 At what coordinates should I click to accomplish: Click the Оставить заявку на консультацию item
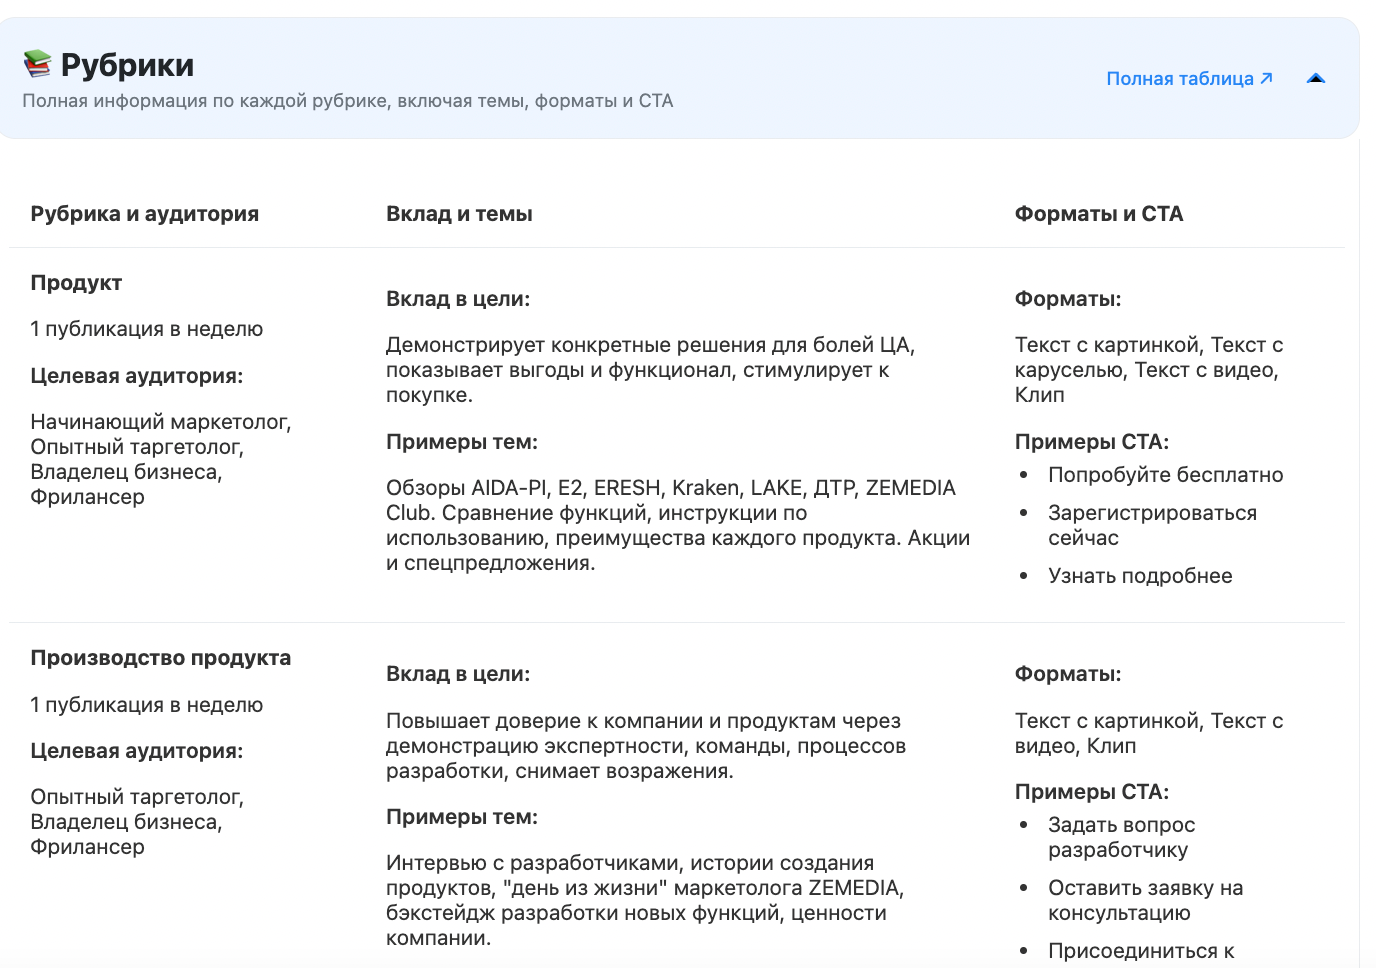pyautogui.click(x=1145, y=900)
